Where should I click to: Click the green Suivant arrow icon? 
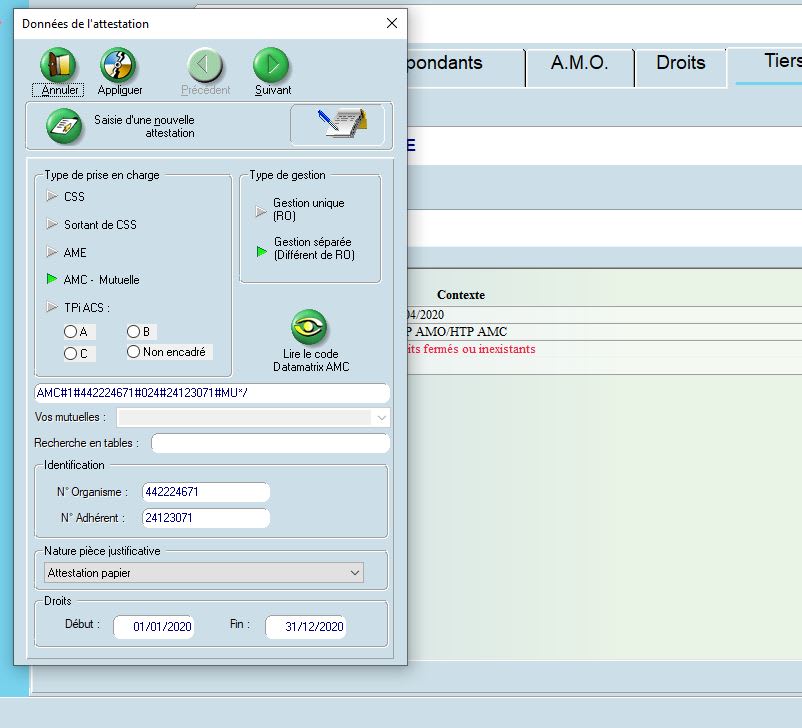pos(271,66)
